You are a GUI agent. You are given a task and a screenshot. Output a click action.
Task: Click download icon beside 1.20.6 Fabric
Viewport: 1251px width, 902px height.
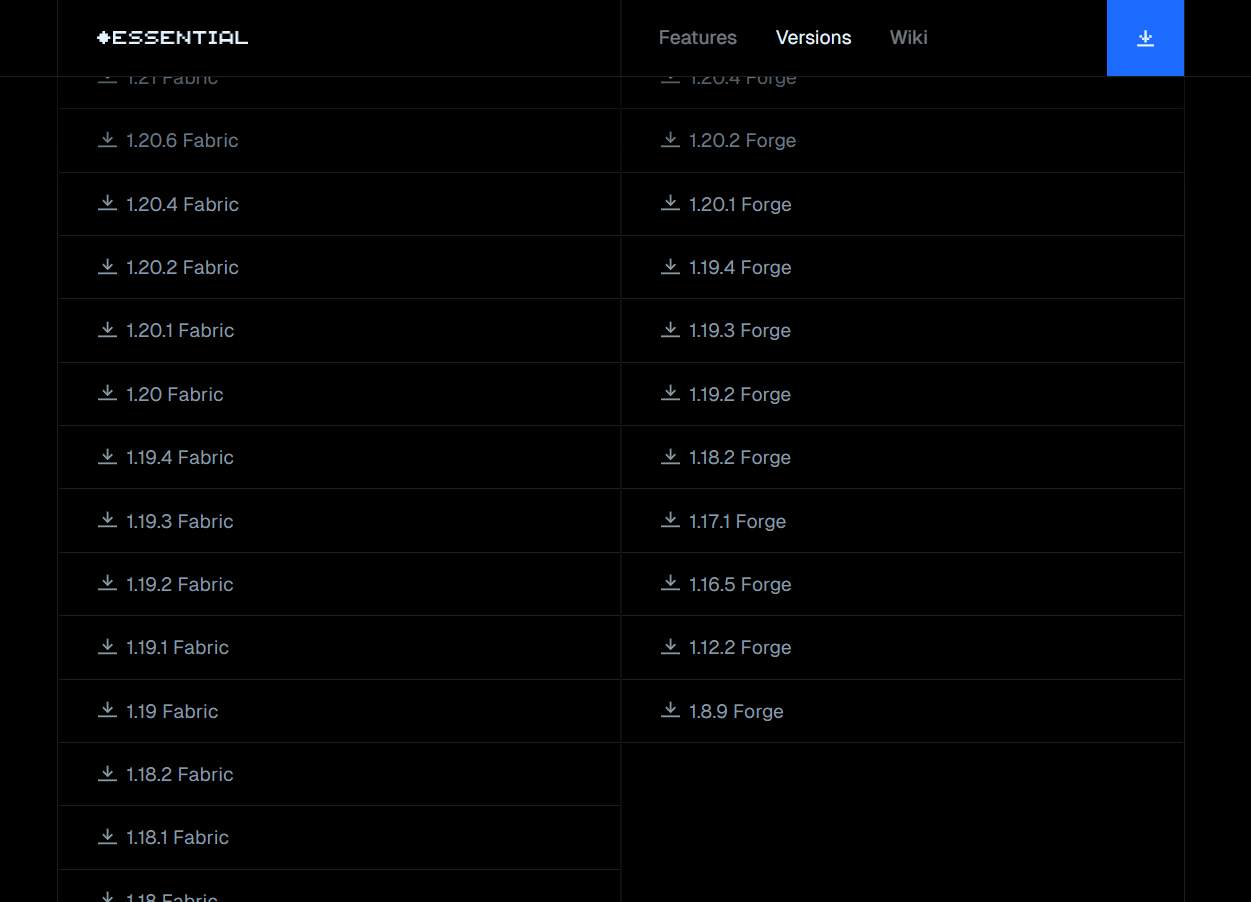(x=107, y=140)
